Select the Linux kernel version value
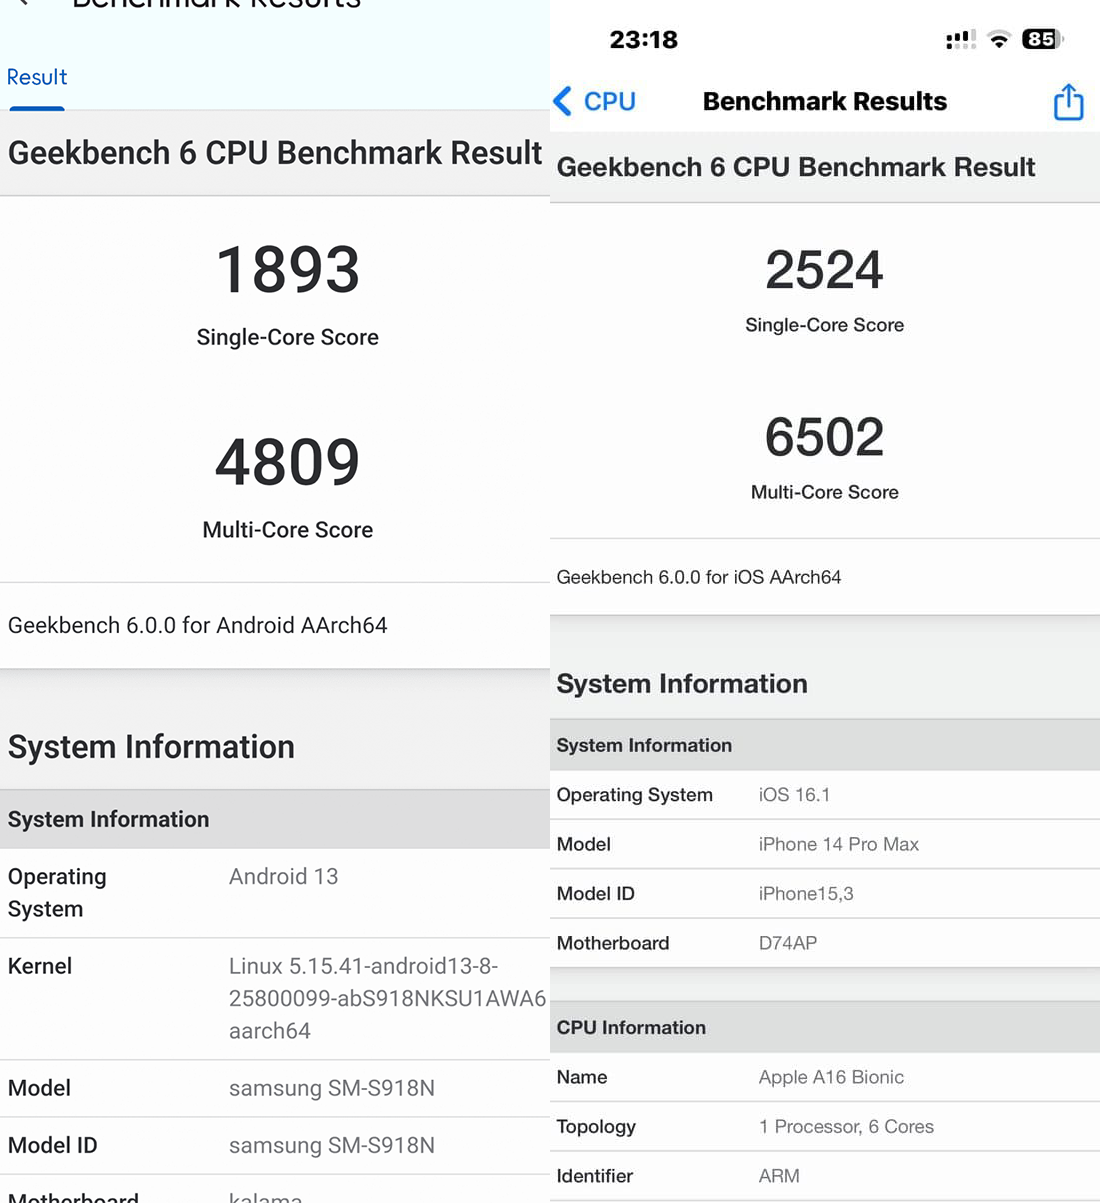 click(x=388, y=998)
